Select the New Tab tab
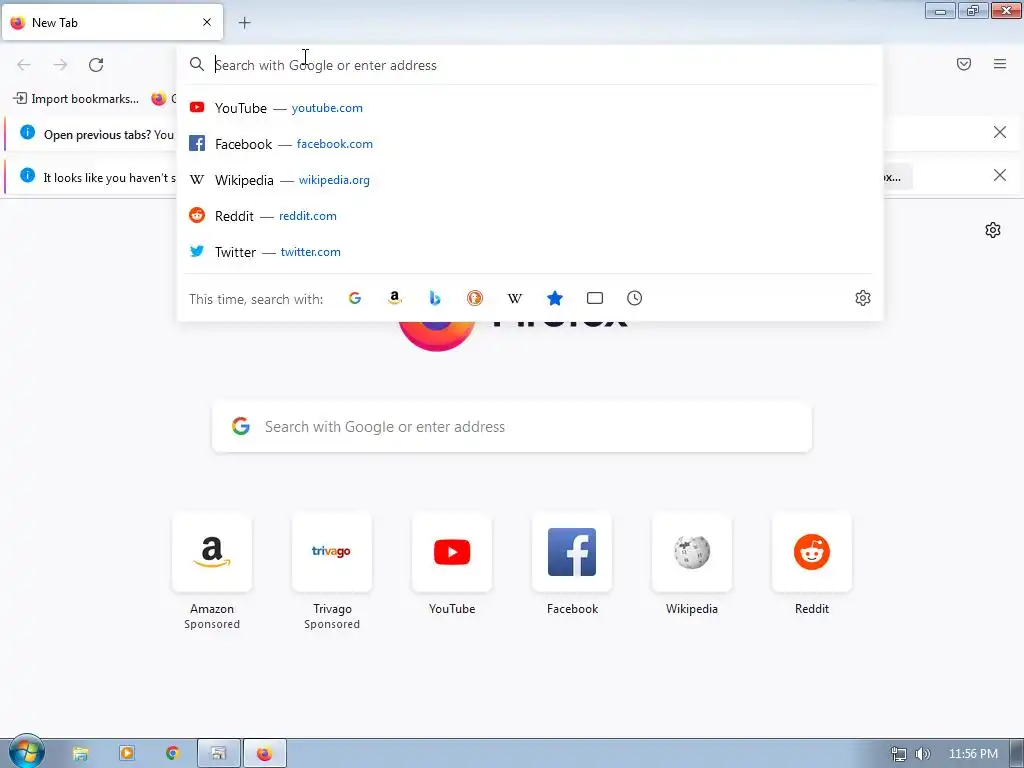1024x768 pixels. pyautogui.click(x=112, y=22)
